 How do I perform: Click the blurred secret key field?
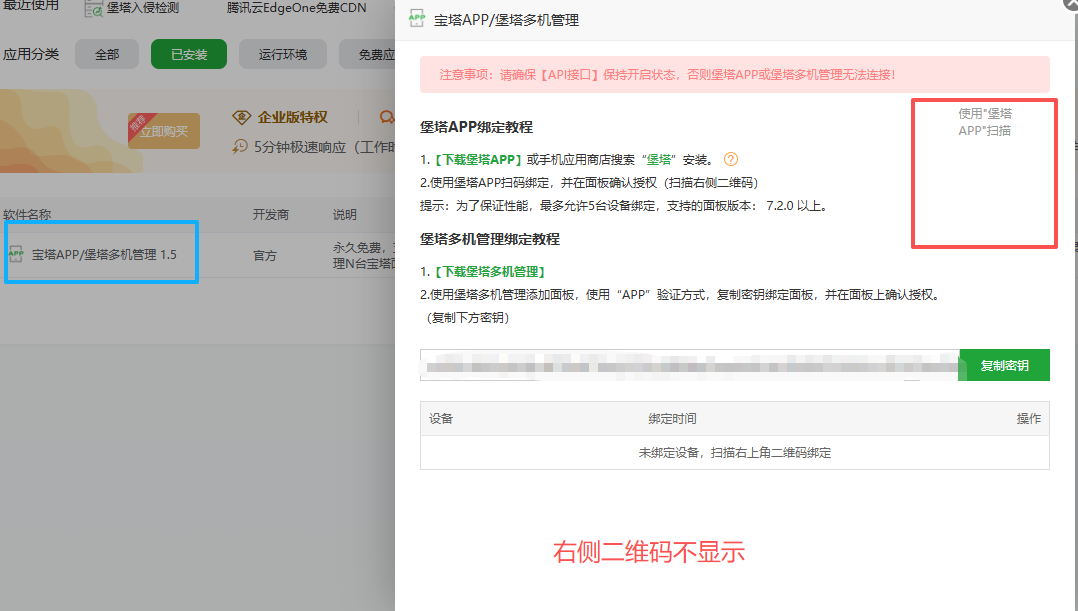(x=690, y=365)
